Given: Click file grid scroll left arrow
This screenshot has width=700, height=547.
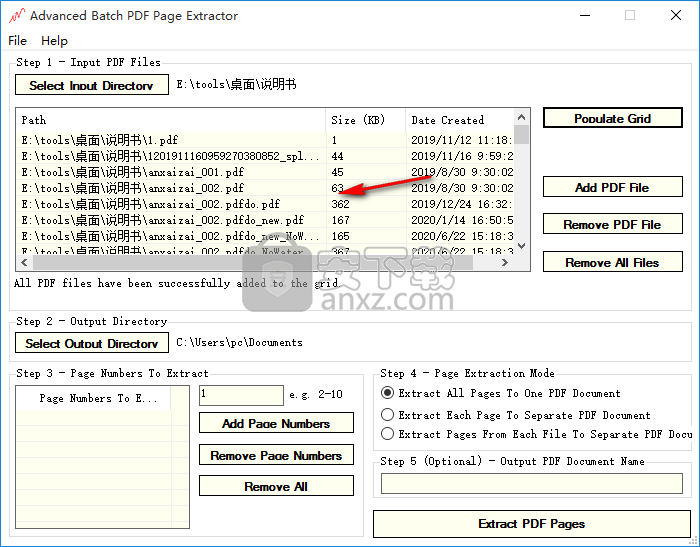Looking at the screenshot, I should pos(25,263).
